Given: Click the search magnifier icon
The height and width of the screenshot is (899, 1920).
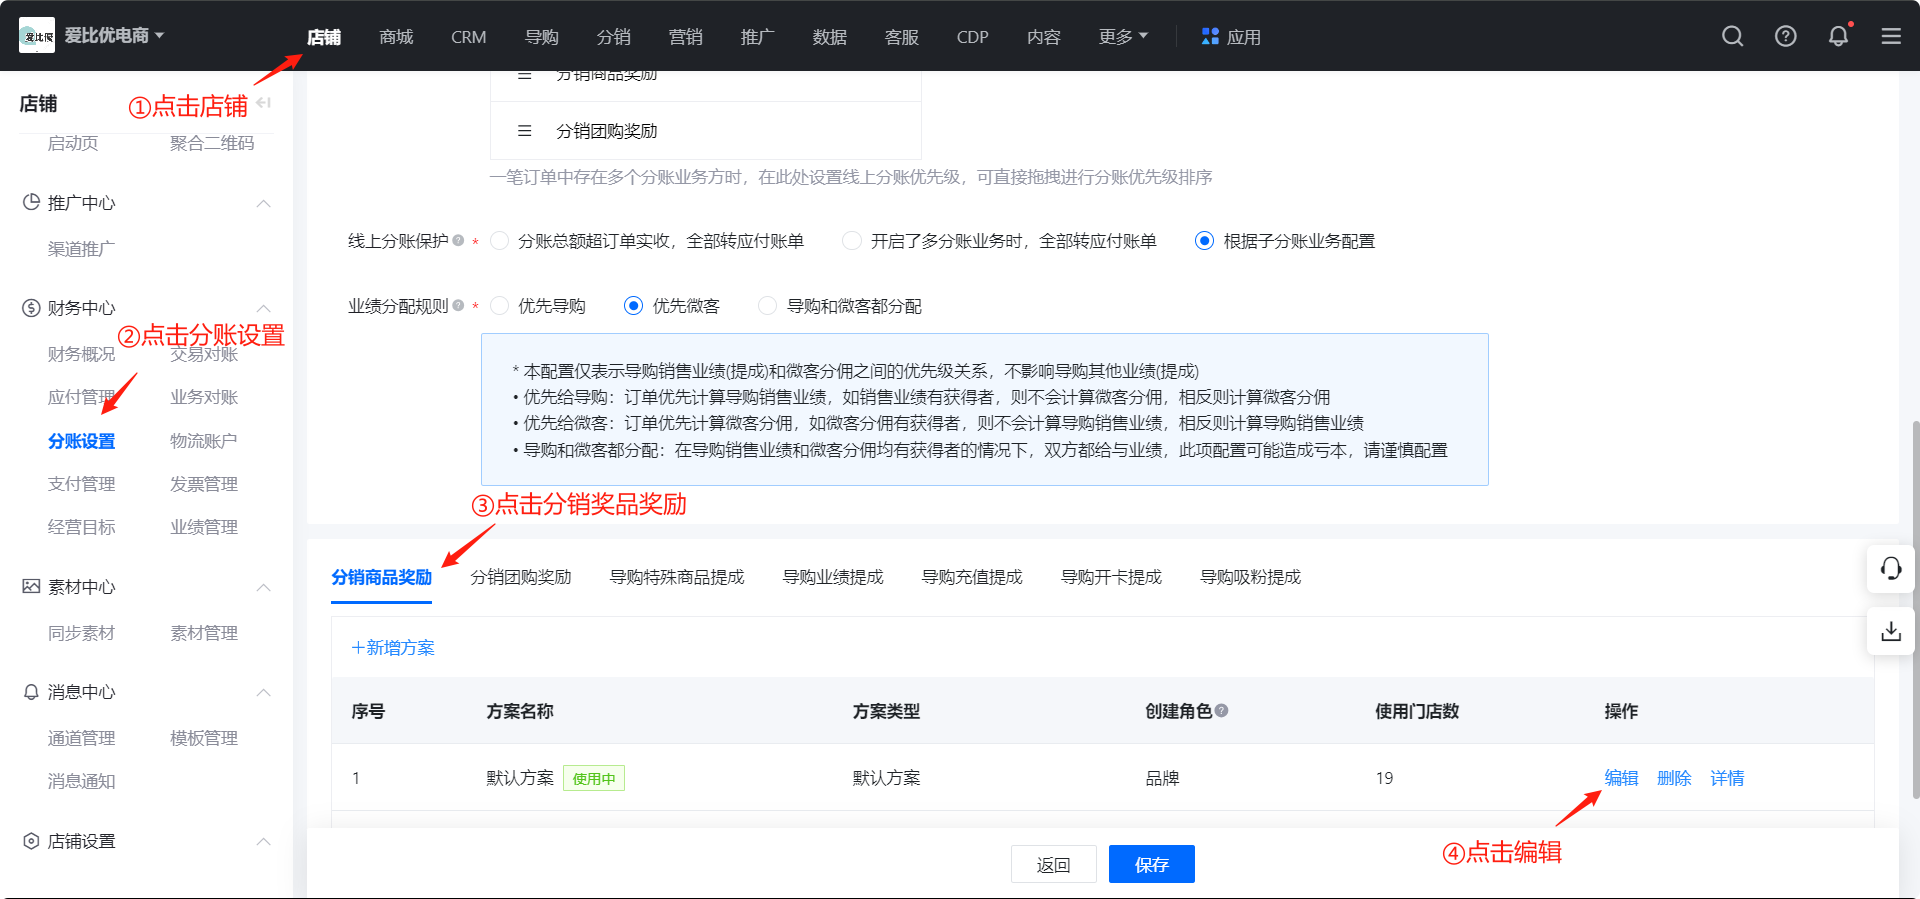Looking at the screenshot, I should 1732,37.
